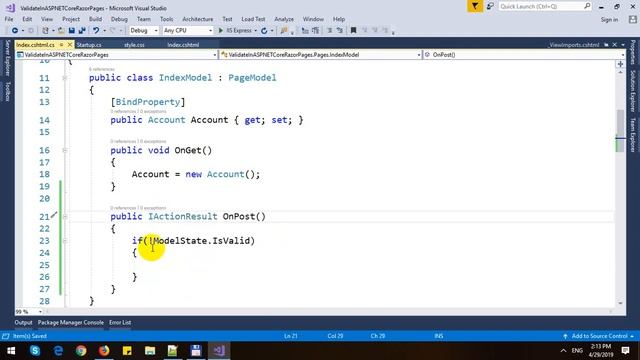Open the Team menu

pos(144,19)
